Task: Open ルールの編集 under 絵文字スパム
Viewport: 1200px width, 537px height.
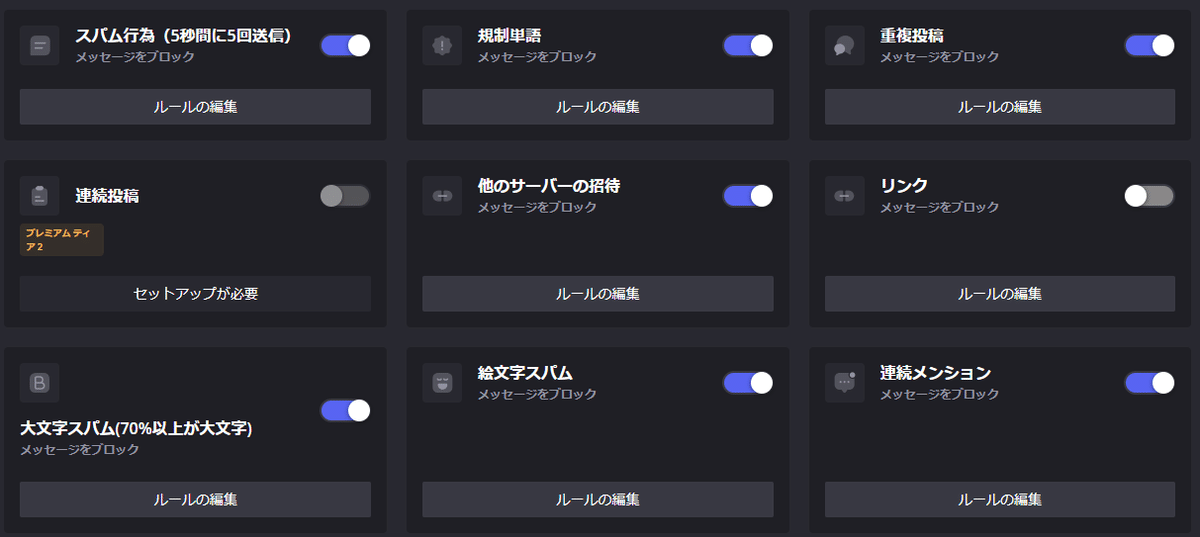Action: pos(598,499)
